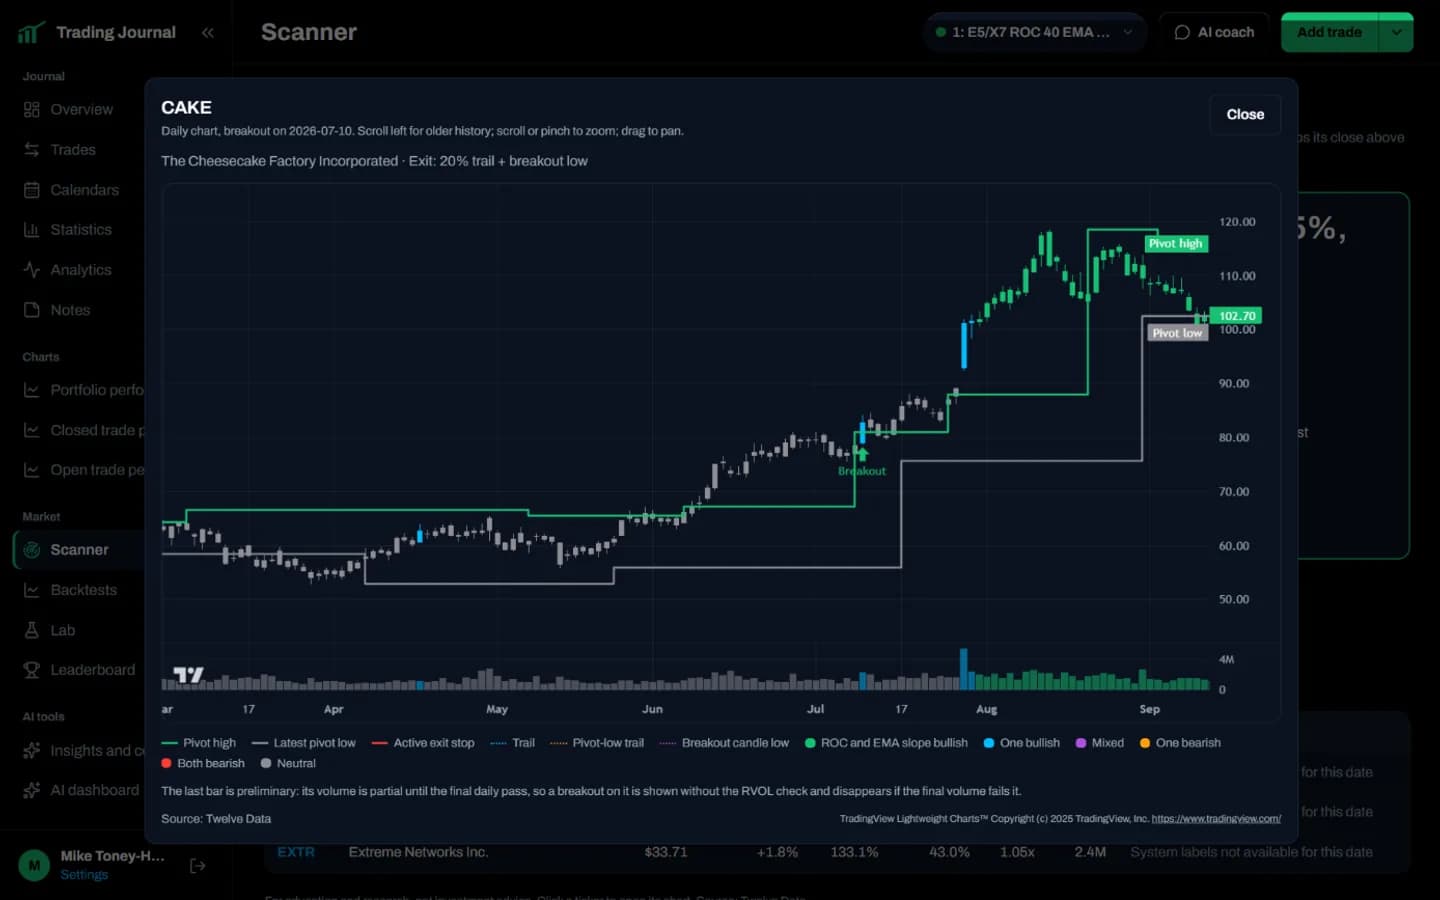Open the AI coach panel

click(1214, 32)
